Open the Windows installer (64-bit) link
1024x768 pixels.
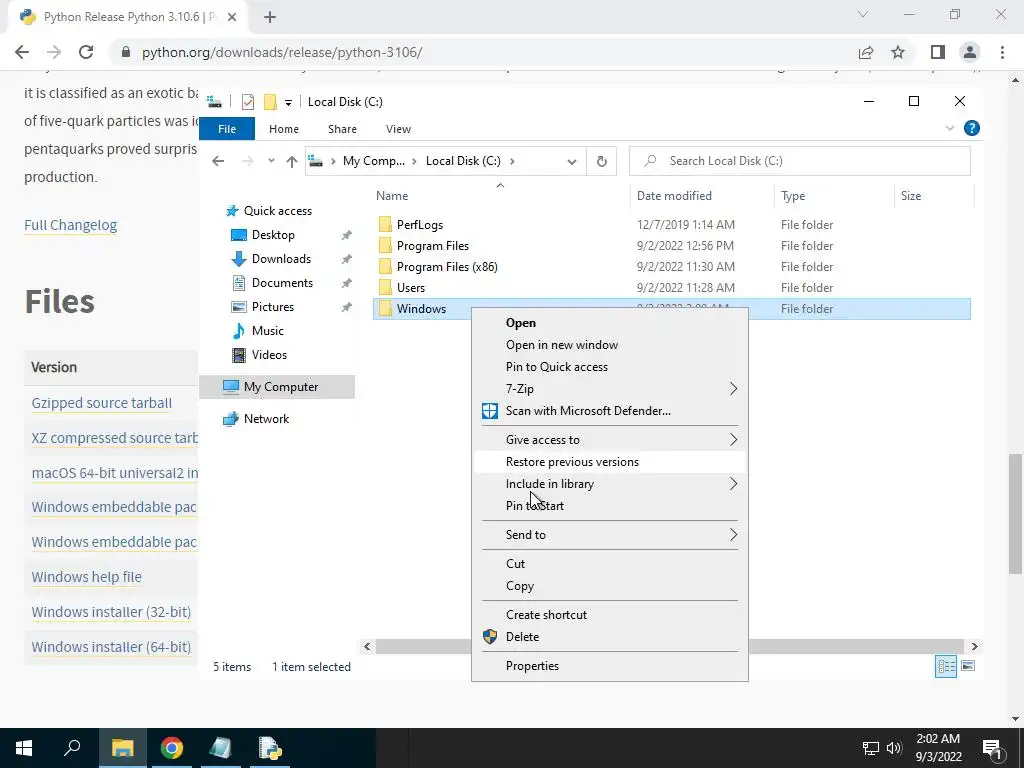click(x=111, y=647)
